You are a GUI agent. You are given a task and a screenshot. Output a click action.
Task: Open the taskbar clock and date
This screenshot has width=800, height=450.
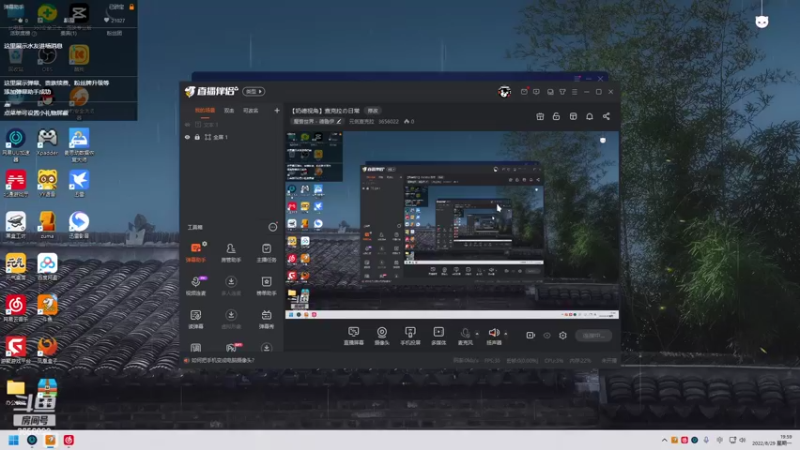click(x=771, y=440)
